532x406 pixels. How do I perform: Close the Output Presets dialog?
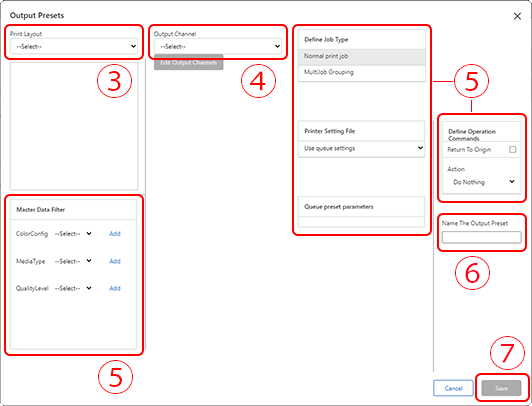[x=517, y=16]
